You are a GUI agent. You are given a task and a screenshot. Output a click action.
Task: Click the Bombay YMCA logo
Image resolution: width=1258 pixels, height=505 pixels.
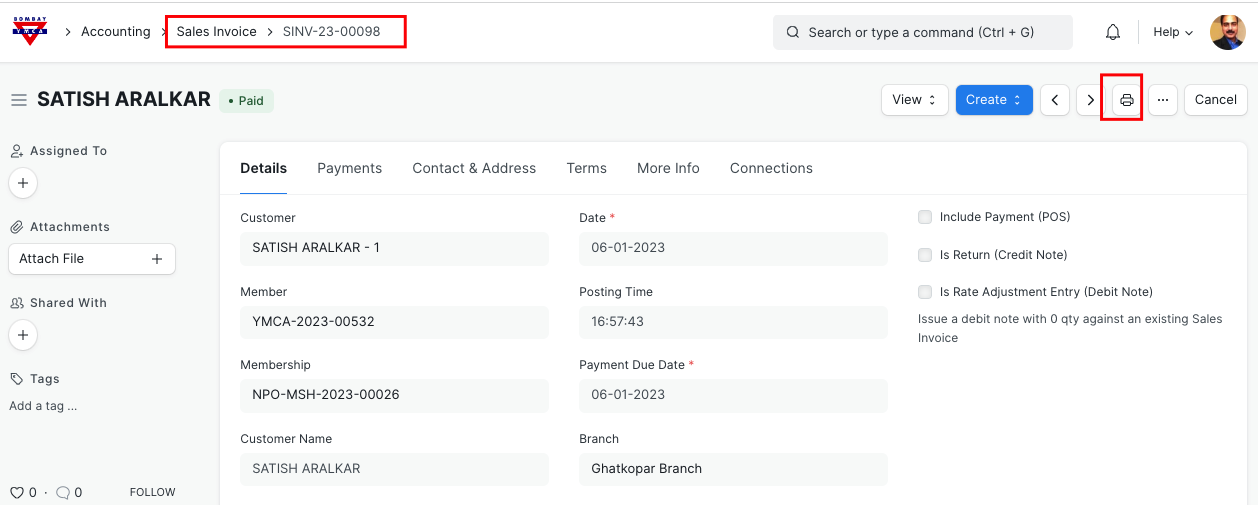[30, 31]
